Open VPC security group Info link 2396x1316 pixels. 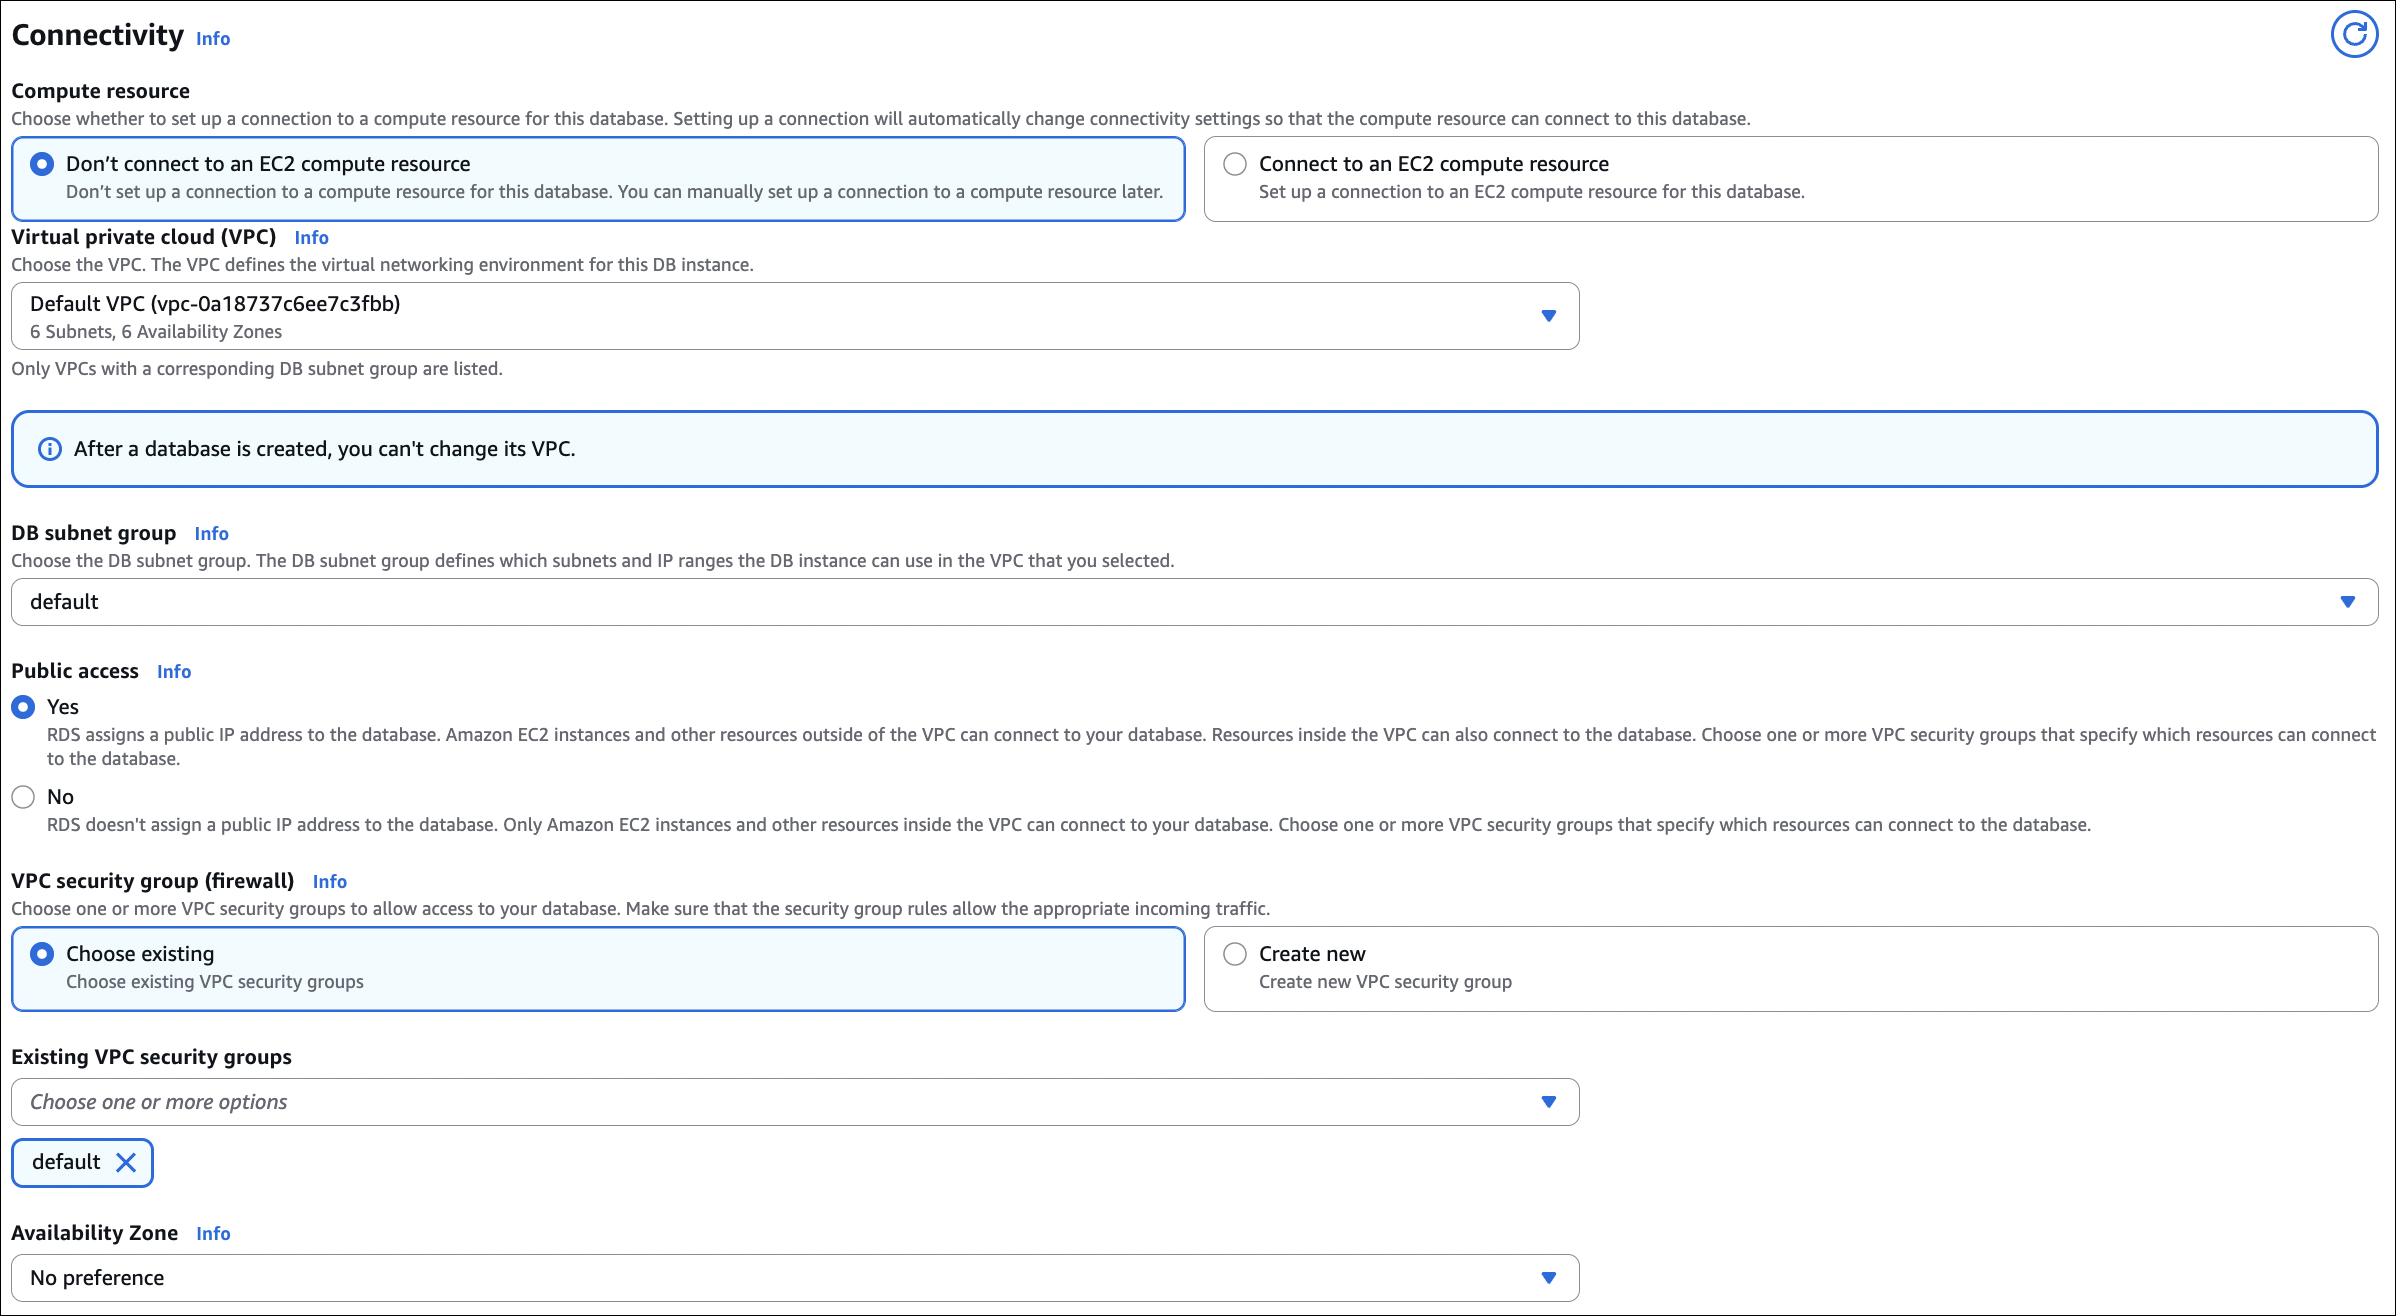point(329,882)
